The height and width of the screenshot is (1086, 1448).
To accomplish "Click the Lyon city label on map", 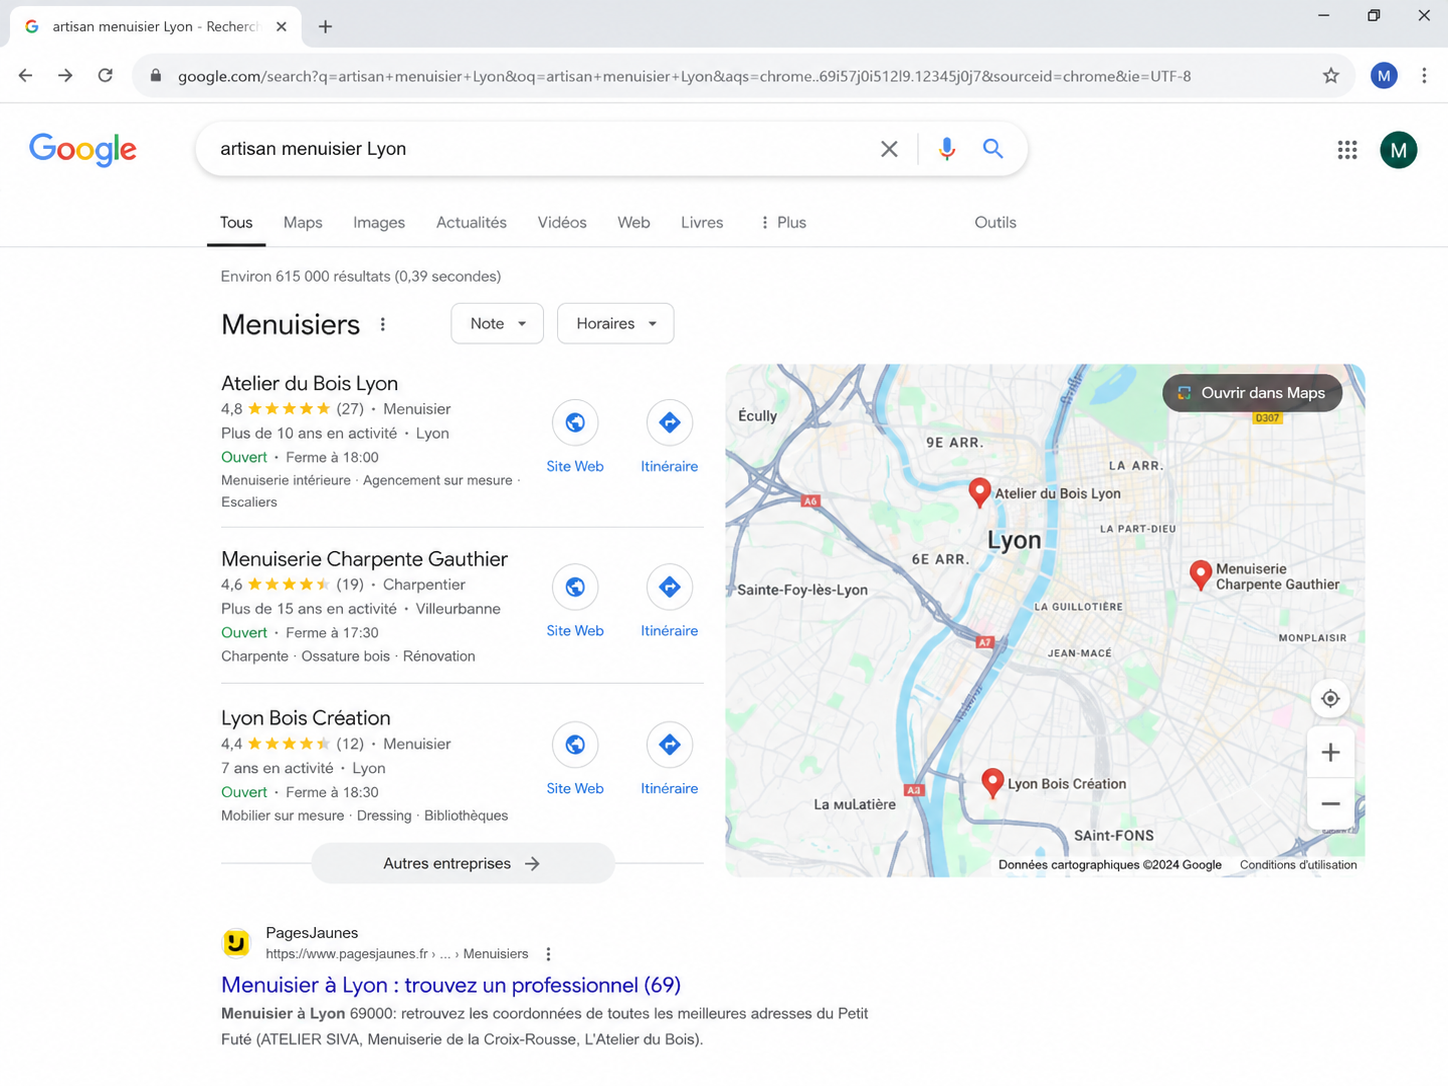I will [1014, 540].
